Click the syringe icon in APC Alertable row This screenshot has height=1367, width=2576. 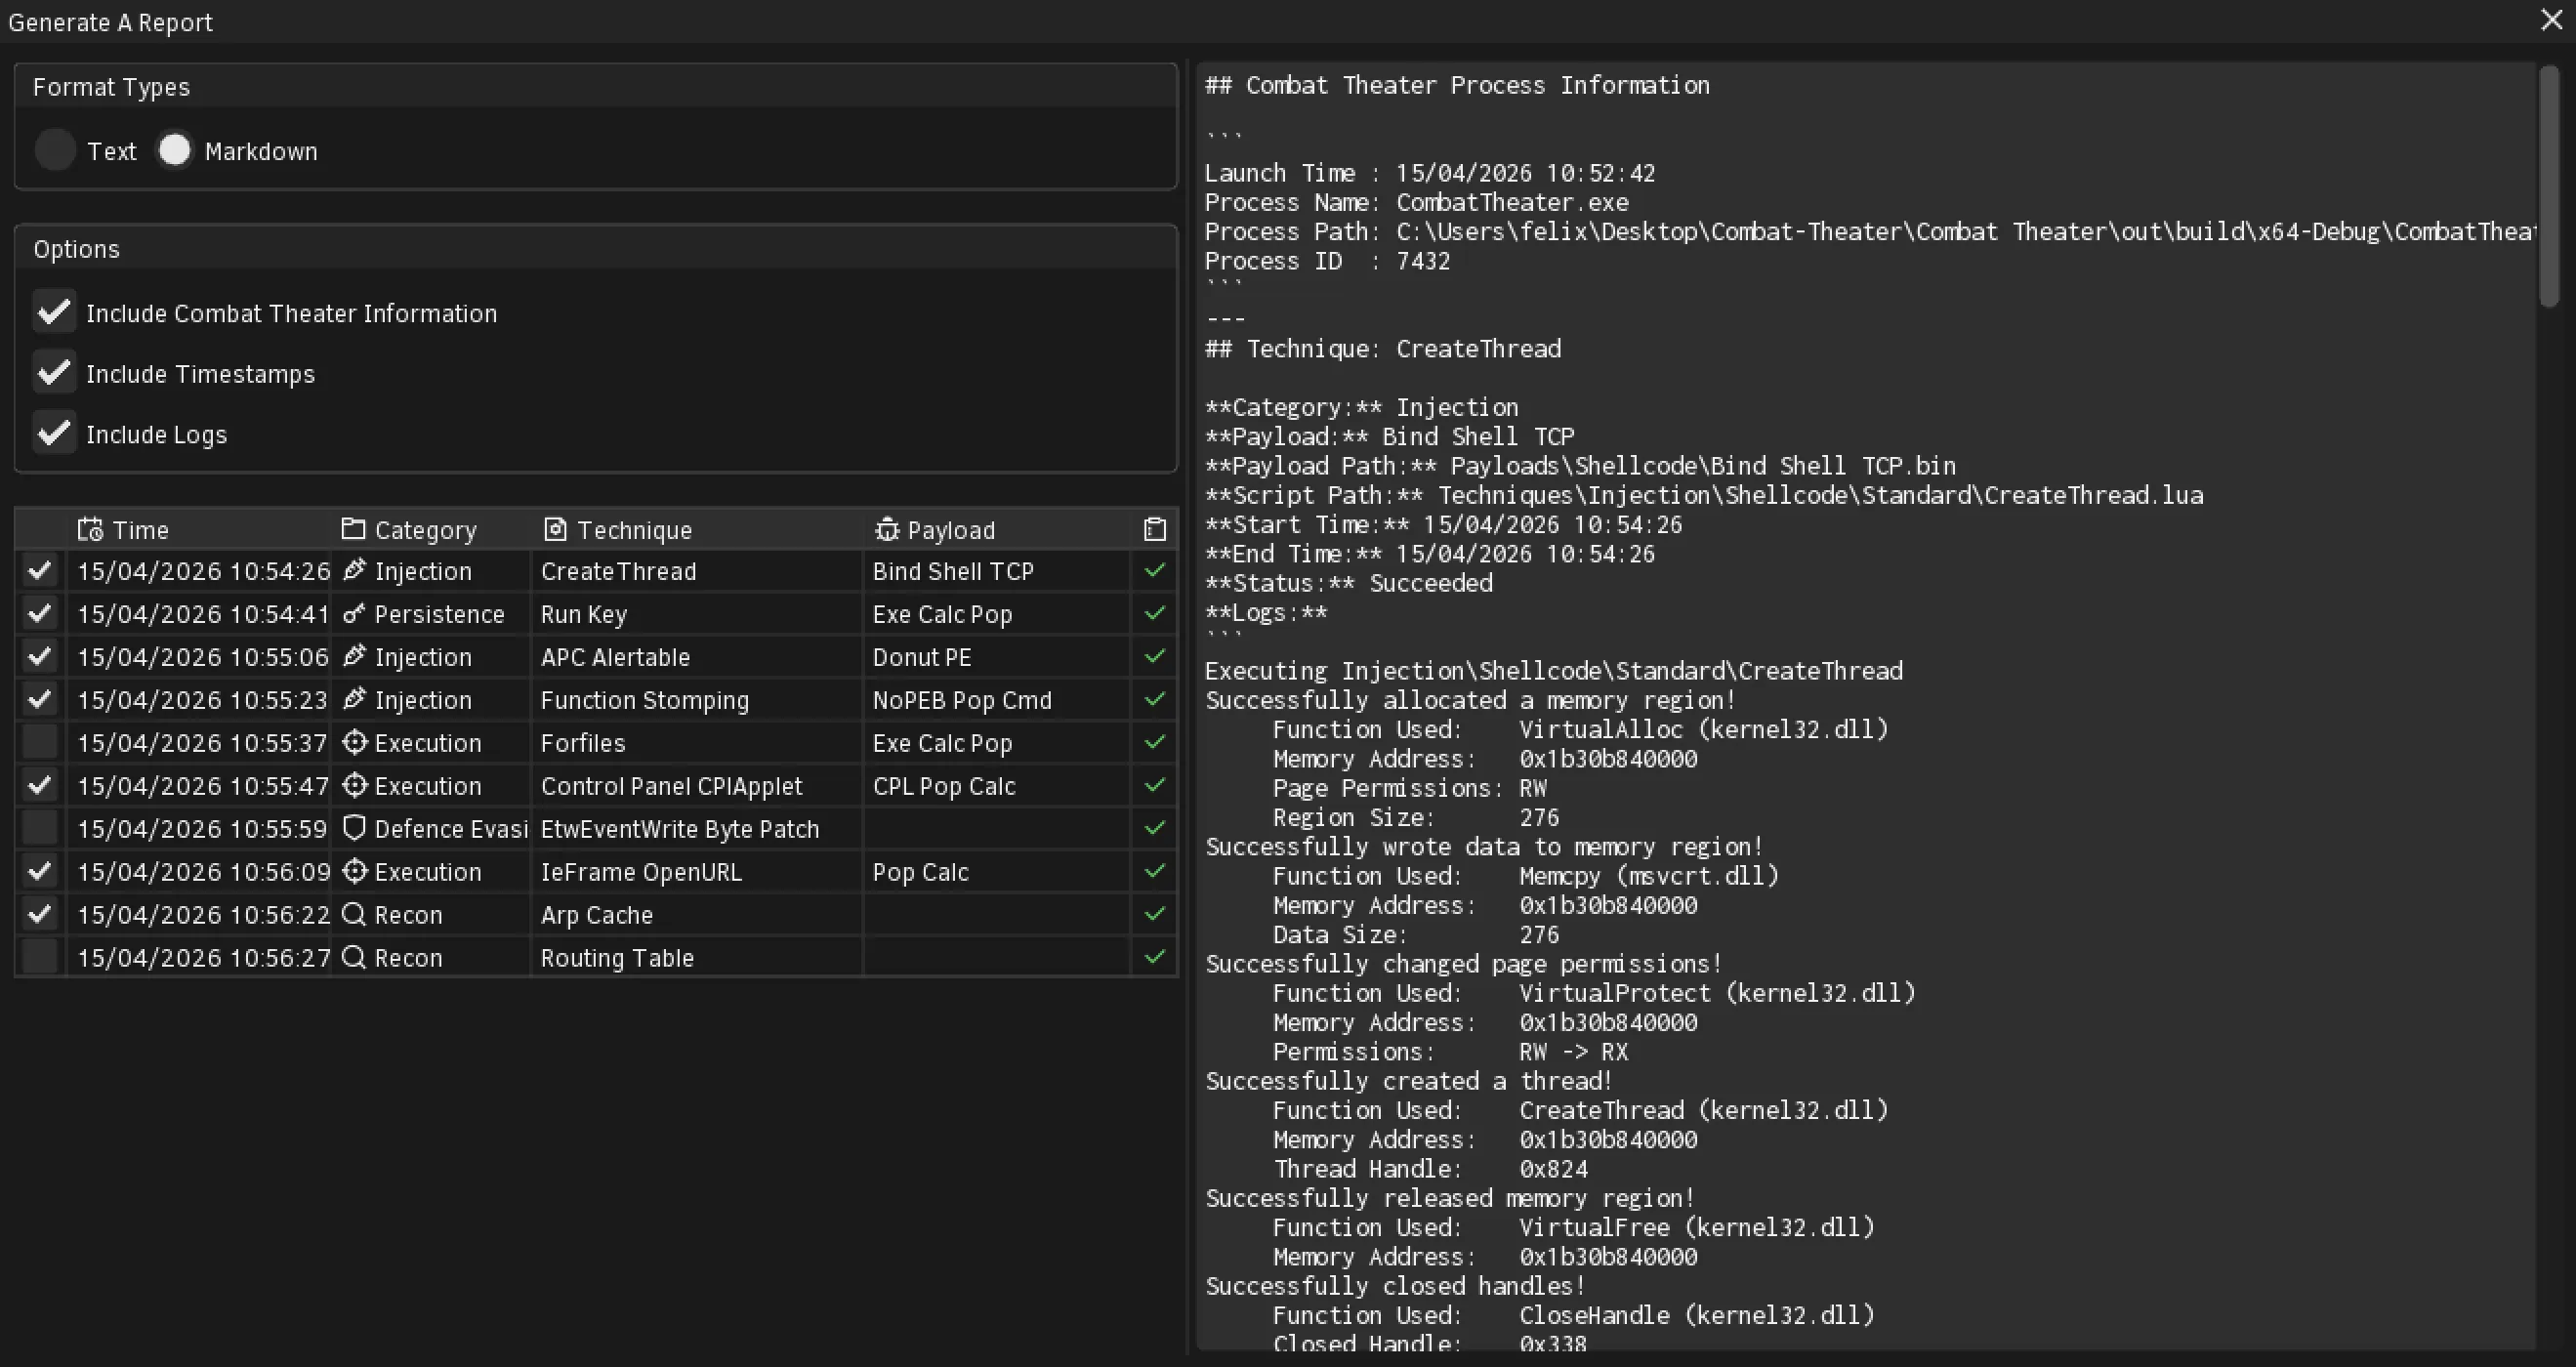354,656
